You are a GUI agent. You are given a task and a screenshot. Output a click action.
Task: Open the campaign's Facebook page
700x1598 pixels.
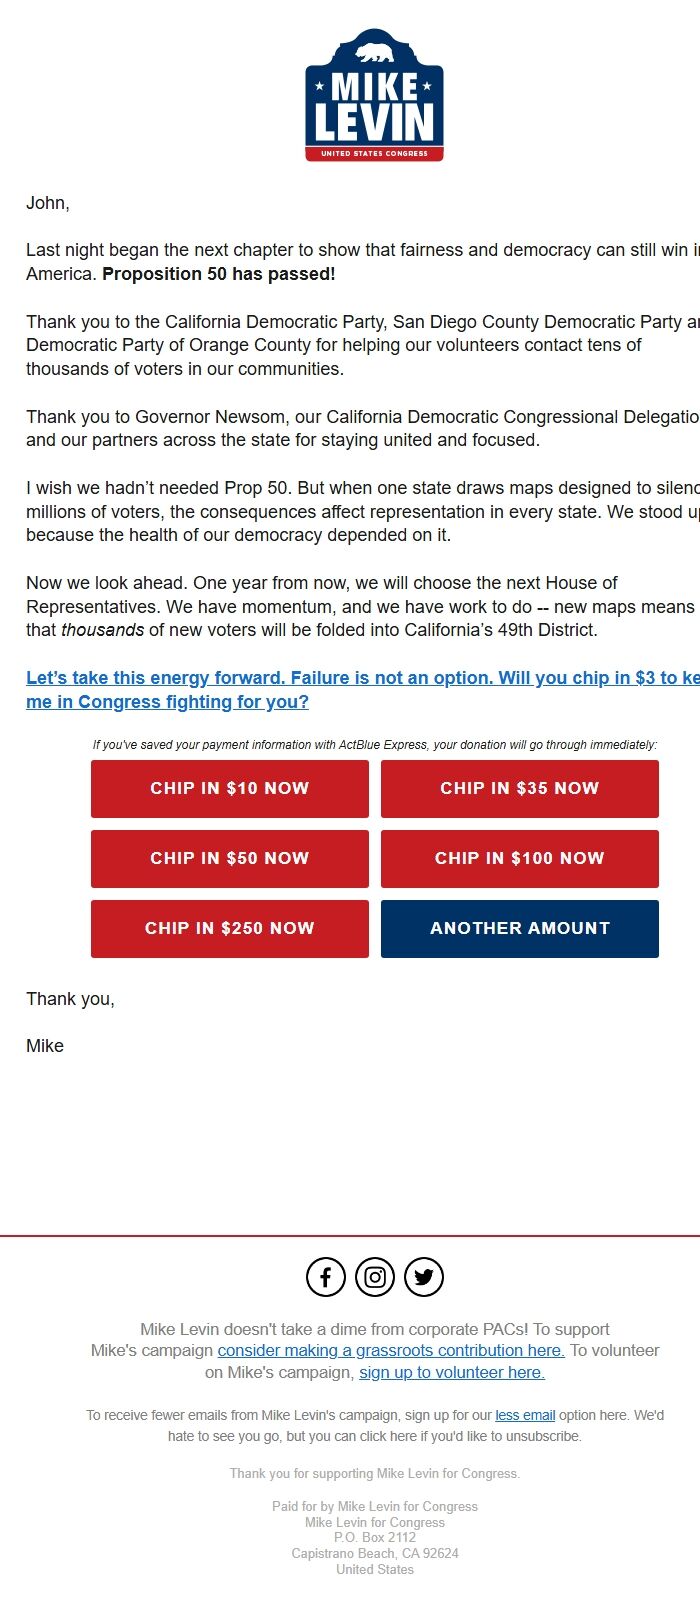[x=325, y=1276]
